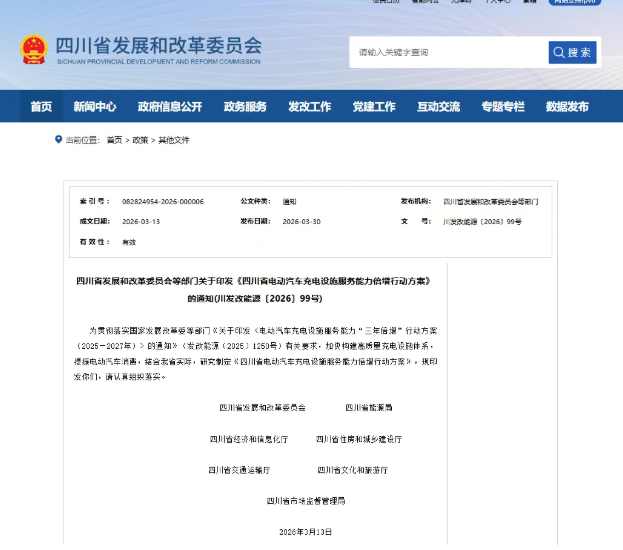Select the written date 2026-03-13
The image size is (623, 550).
pos(141,221)
